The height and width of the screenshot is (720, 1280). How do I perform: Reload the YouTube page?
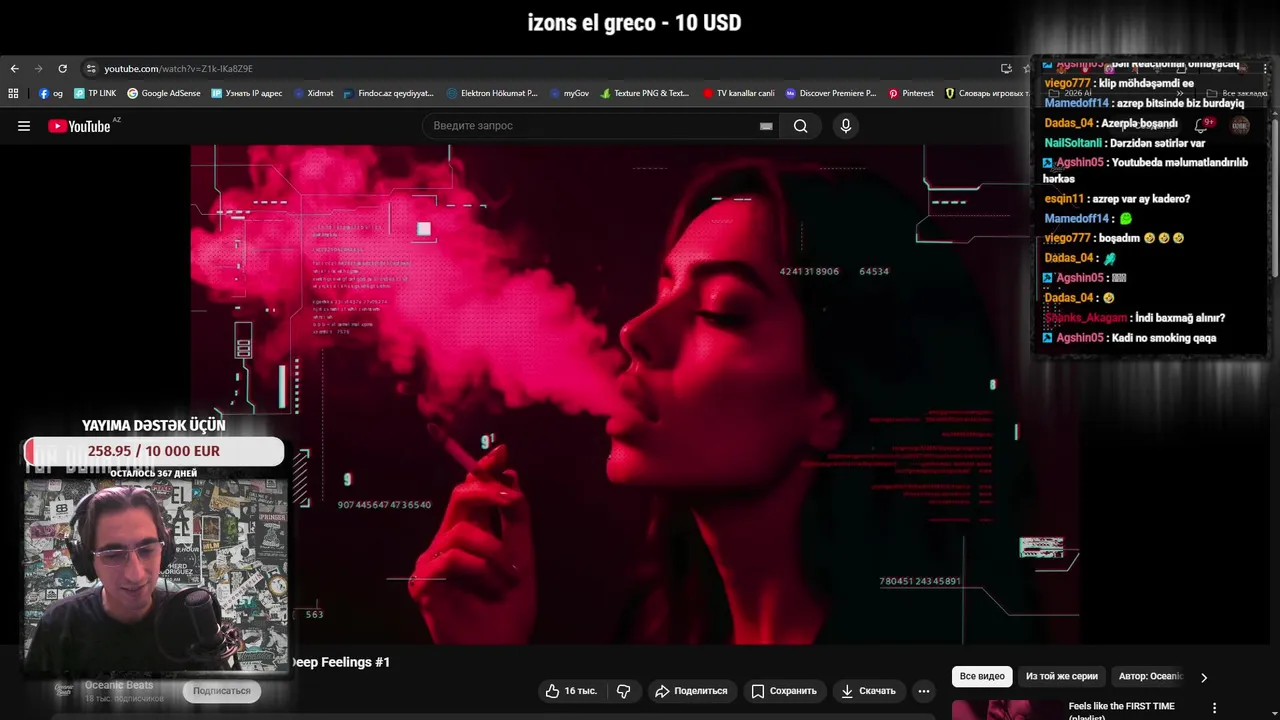[x=62, y=68]
